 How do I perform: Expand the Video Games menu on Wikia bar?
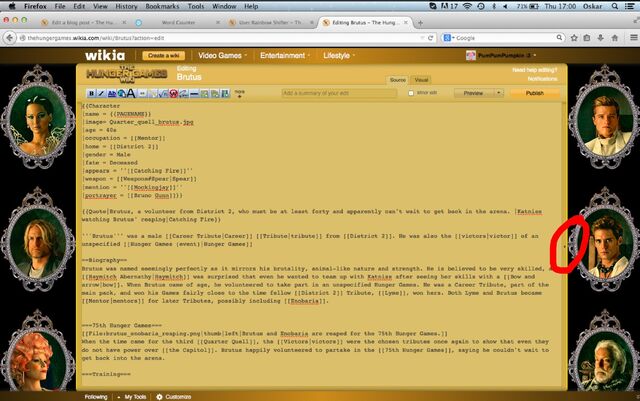click(x=222, y=56)
